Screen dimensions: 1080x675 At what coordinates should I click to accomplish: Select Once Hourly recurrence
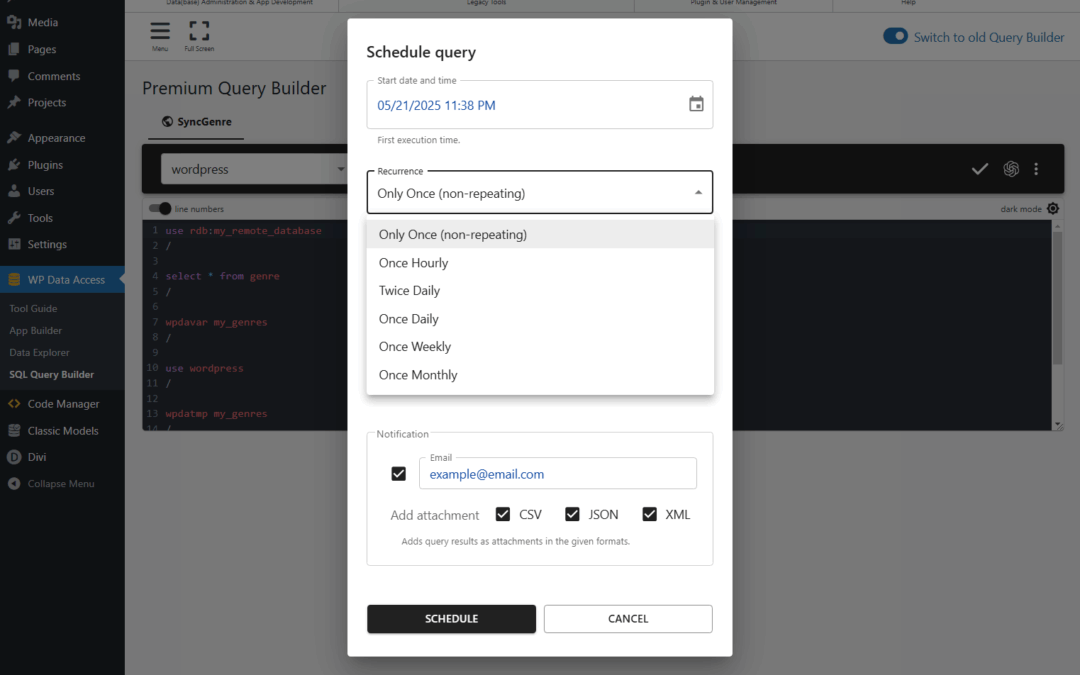[540, 263]
